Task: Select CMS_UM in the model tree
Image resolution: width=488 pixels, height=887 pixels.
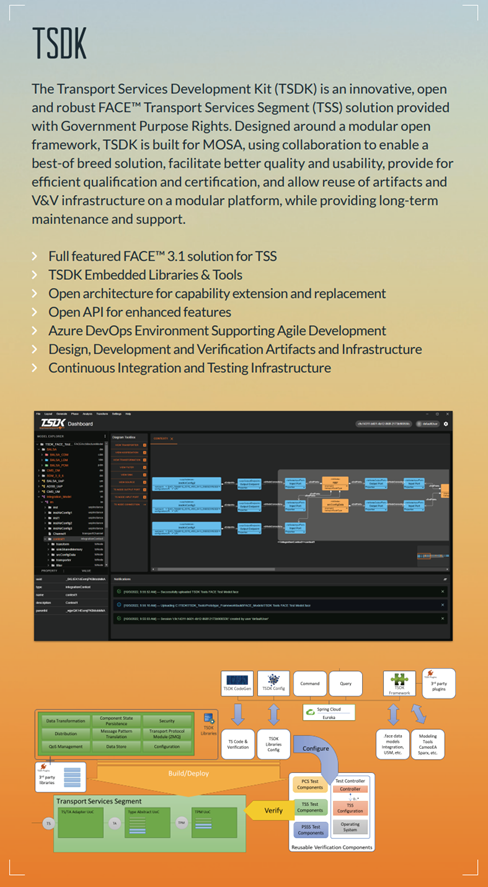Action: 53,492
